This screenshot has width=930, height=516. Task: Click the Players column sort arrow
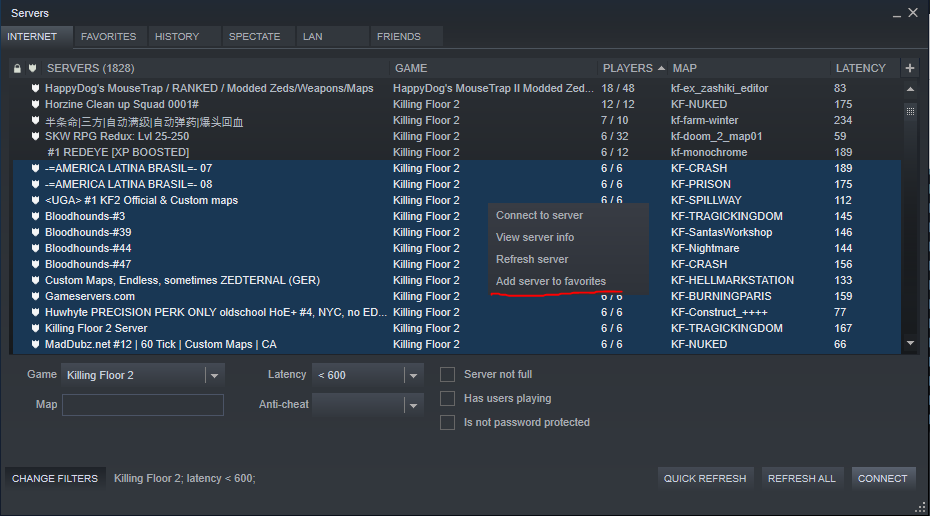tap(661, 69)
